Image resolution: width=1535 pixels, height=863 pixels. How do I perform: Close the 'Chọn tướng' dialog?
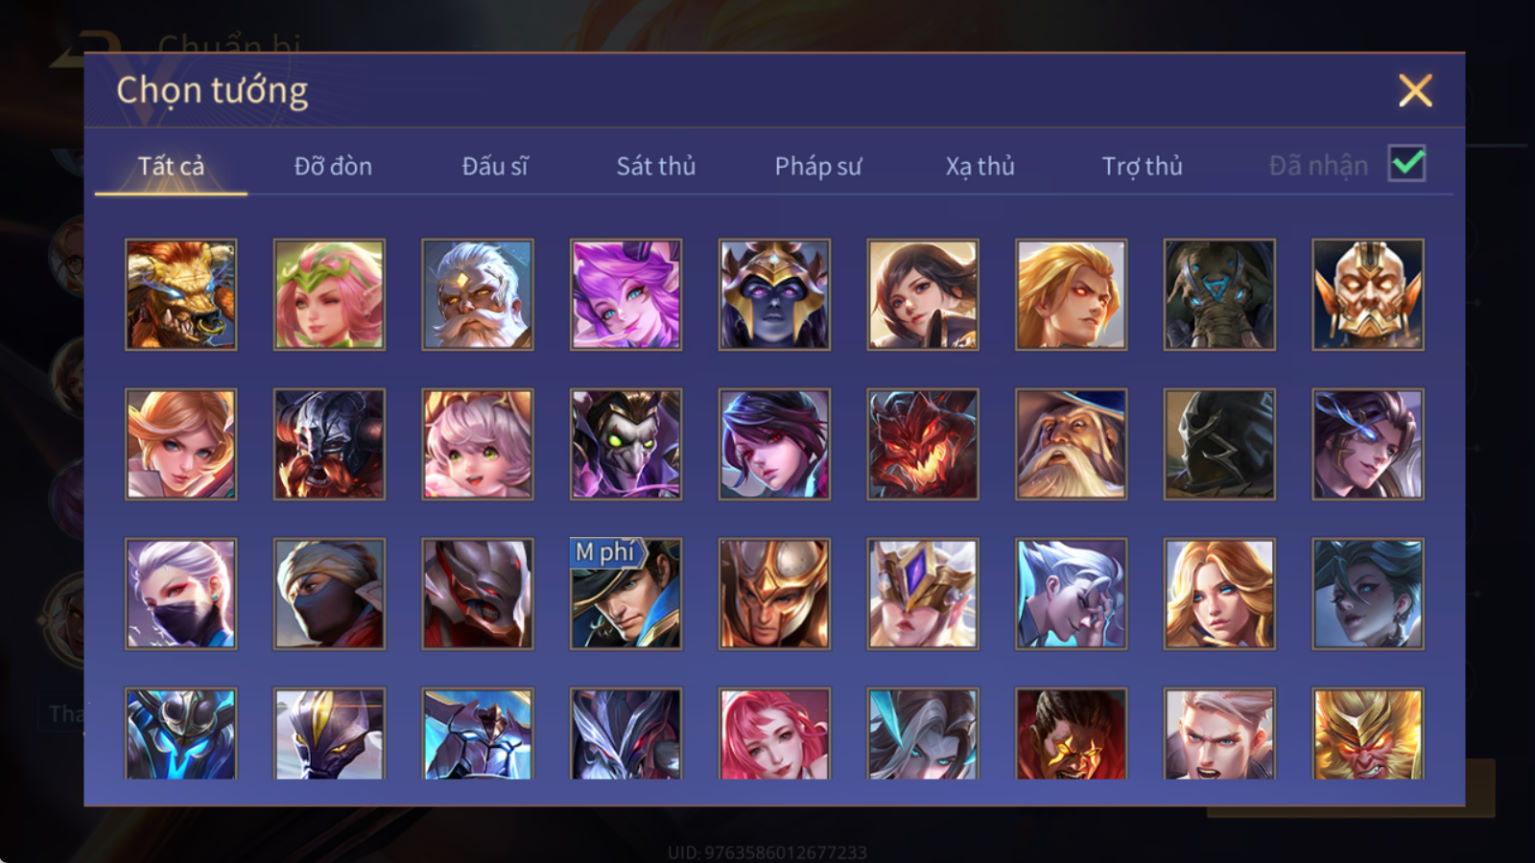(1415, 91)
